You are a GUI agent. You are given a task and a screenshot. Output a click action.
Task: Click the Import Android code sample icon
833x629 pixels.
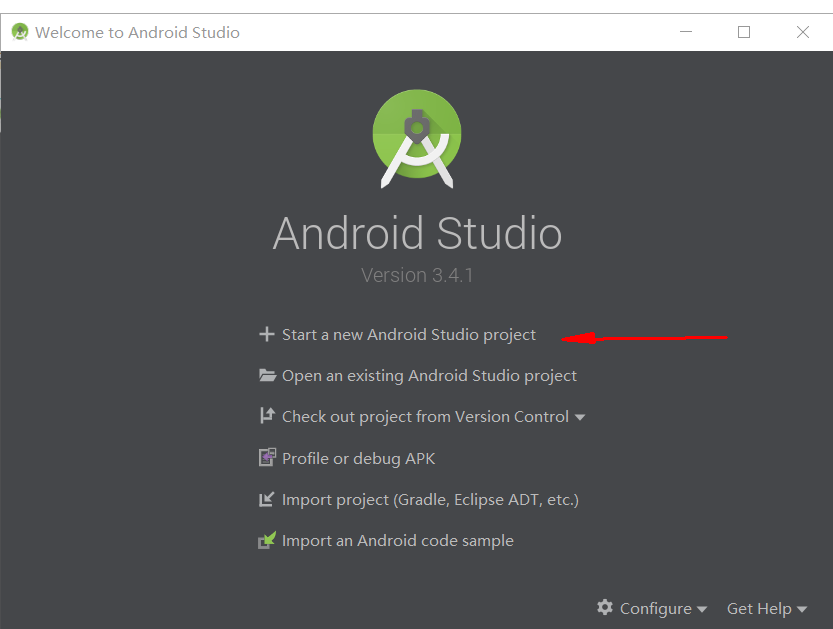(x=267, y=540)
